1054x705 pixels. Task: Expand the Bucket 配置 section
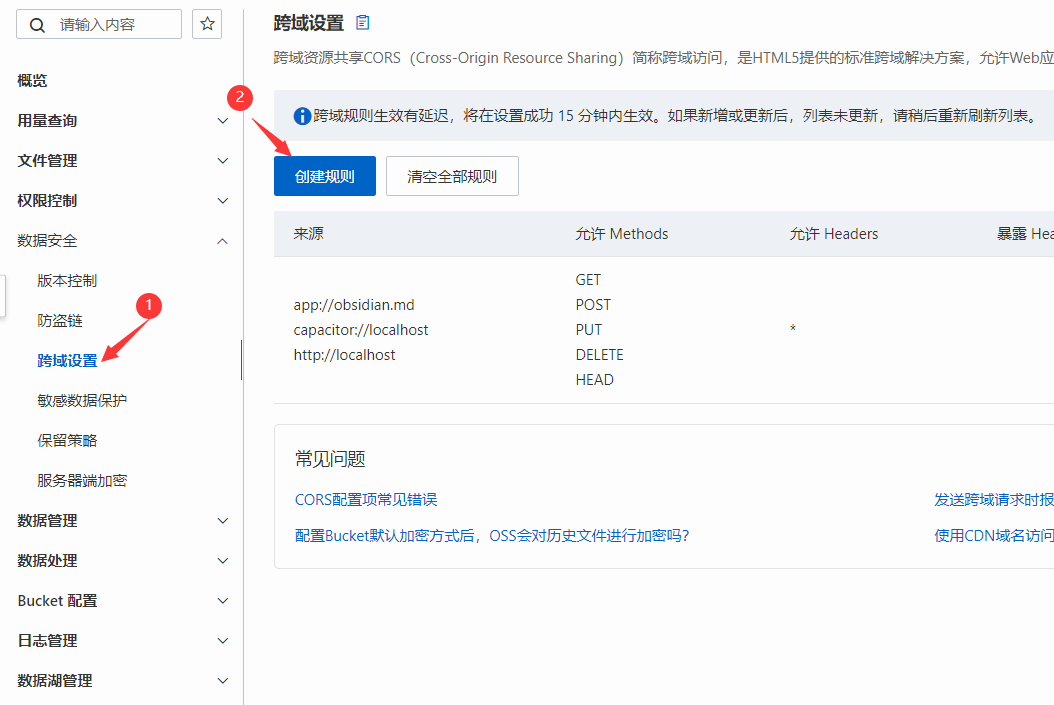(x=222, y=601)
